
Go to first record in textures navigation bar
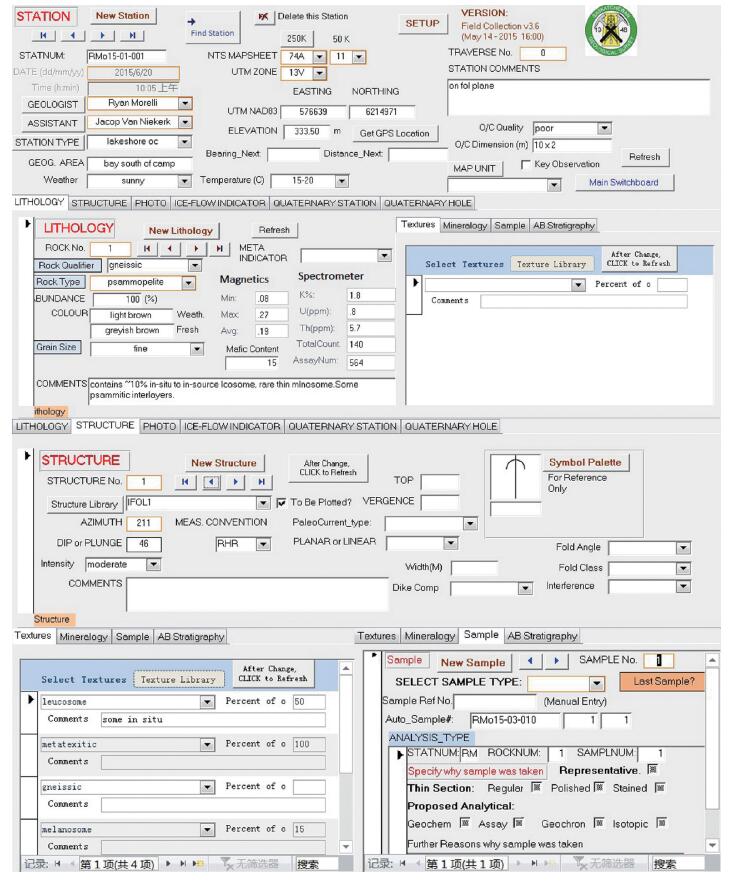58,863
